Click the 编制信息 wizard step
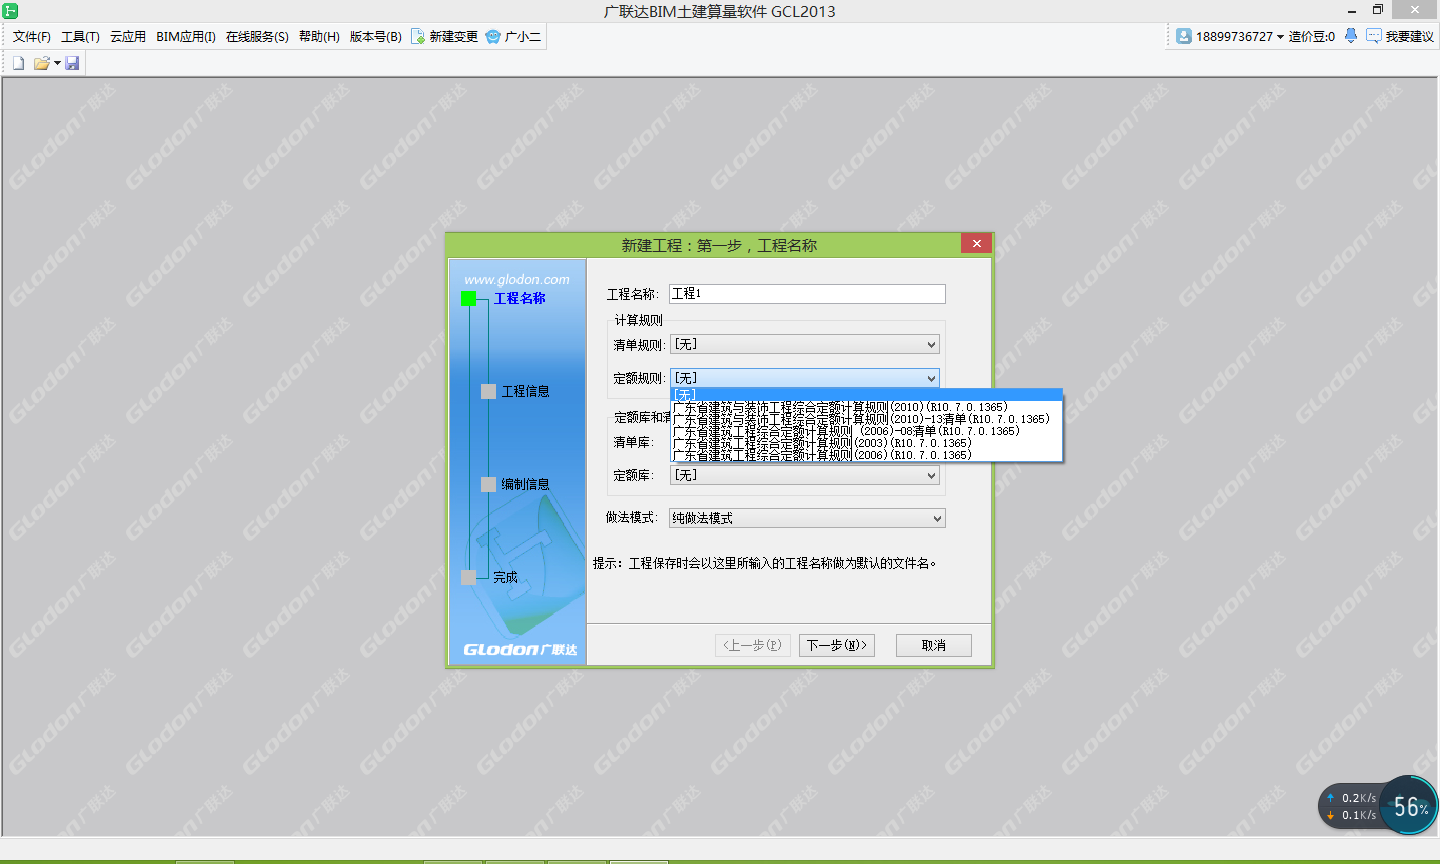 [525, 484]
